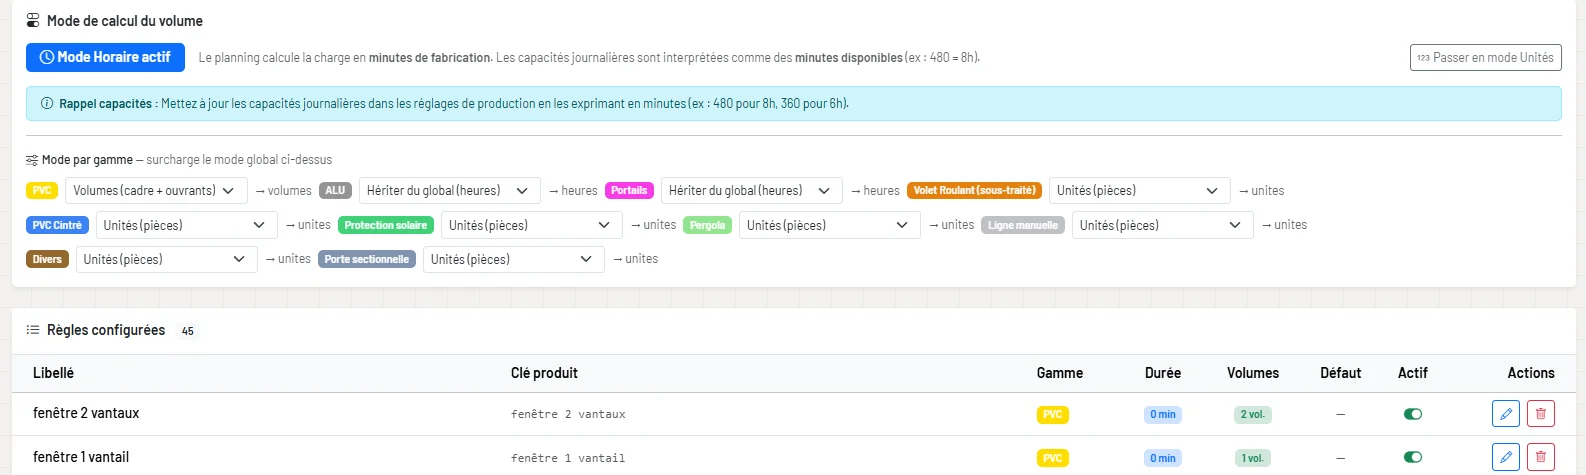Click the Clé produit column header
This screenshot has width=1586, height=475.
pos(544,373)
